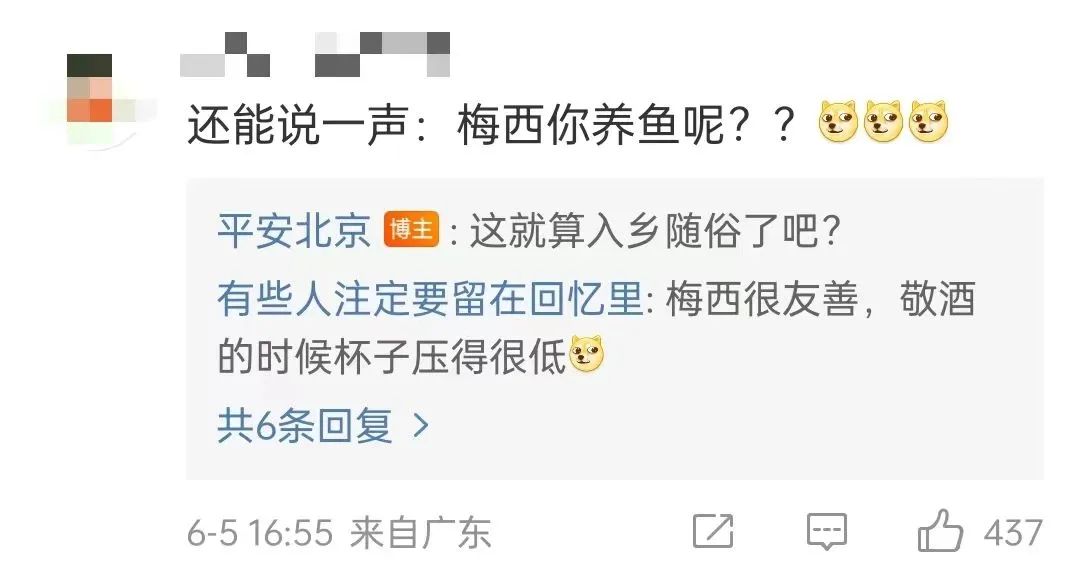Open 平安北京 user profile

(x=294, y=230)
